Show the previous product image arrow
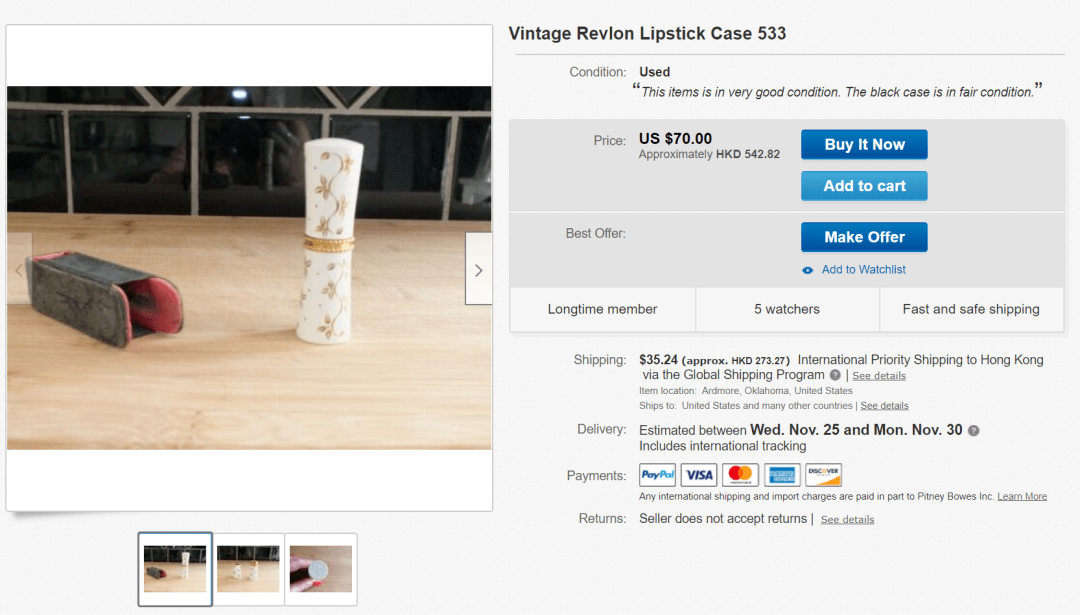This screenshot has height=615, width=1080. [19, 269]
